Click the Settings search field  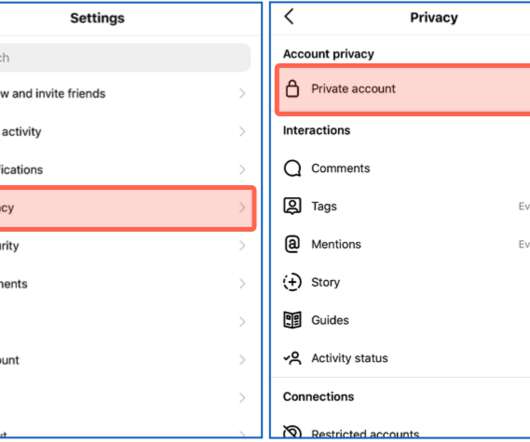[x=125, y=57]
